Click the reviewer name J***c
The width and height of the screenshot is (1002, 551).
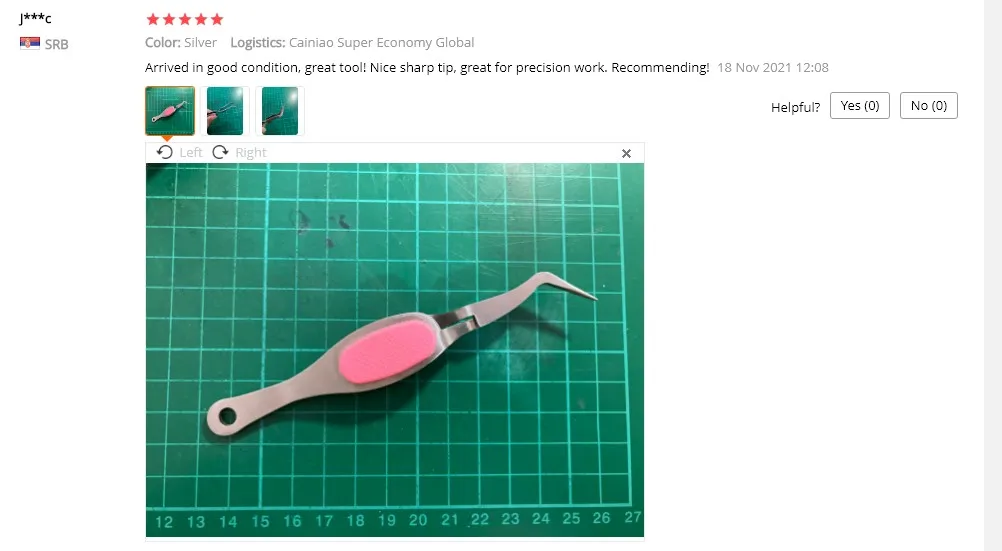[x=35, y=18]
